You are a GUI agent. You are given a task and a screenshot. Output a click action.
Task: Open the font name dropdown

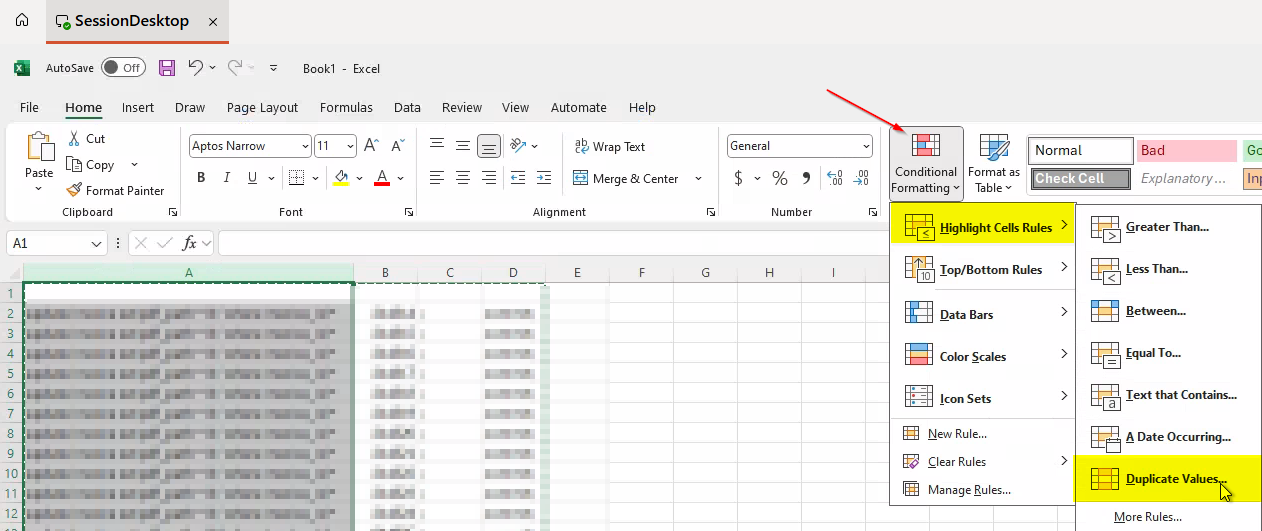point(305,146)
